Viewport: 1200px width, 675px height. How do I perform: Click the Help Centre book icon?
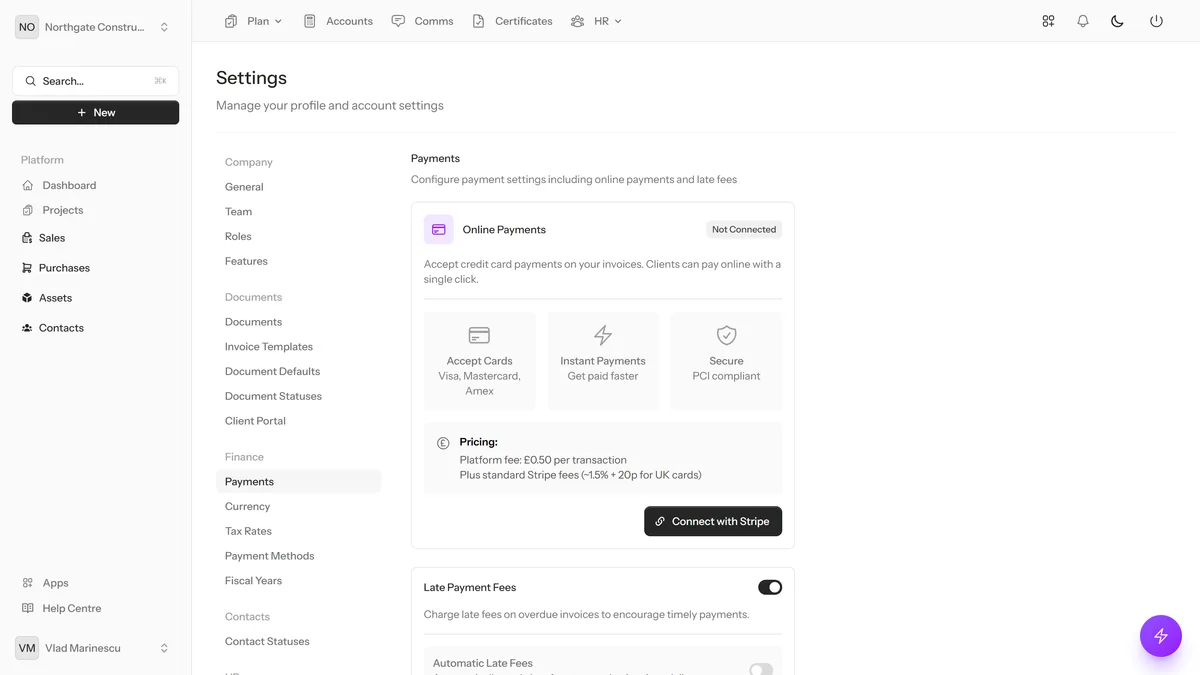[28, 608]
